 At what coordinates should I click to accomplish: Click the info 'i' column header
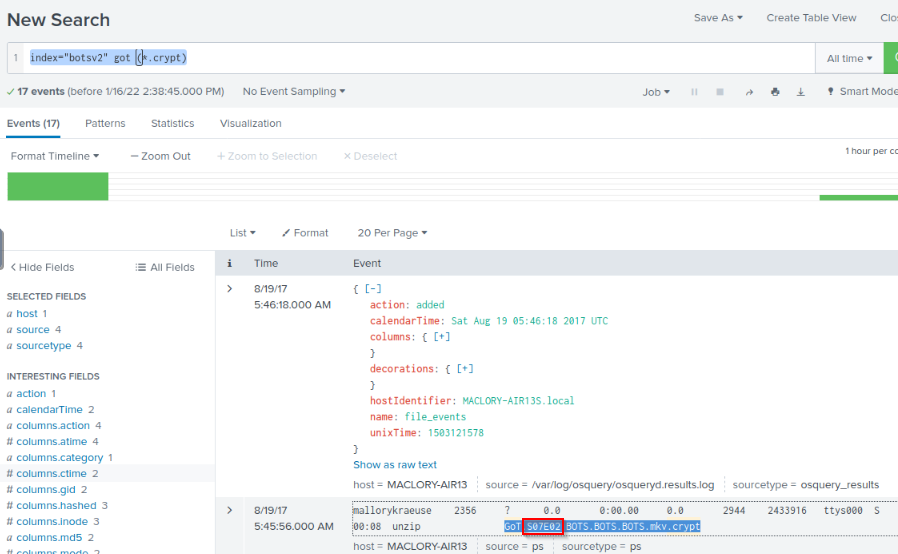coord(230,264)
